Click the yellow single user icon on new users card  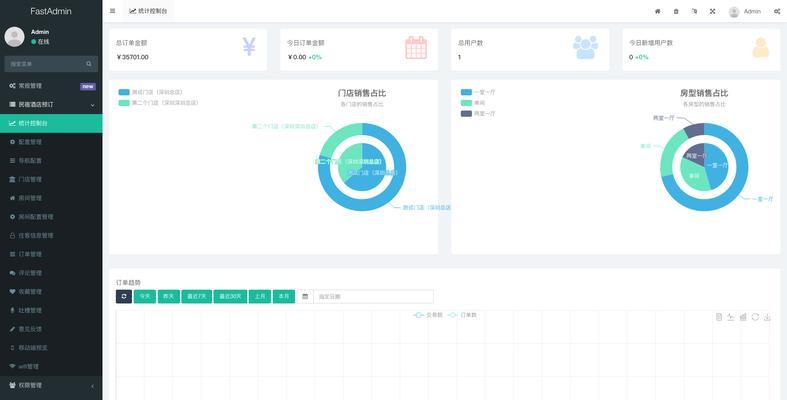[x=760, y=48]
